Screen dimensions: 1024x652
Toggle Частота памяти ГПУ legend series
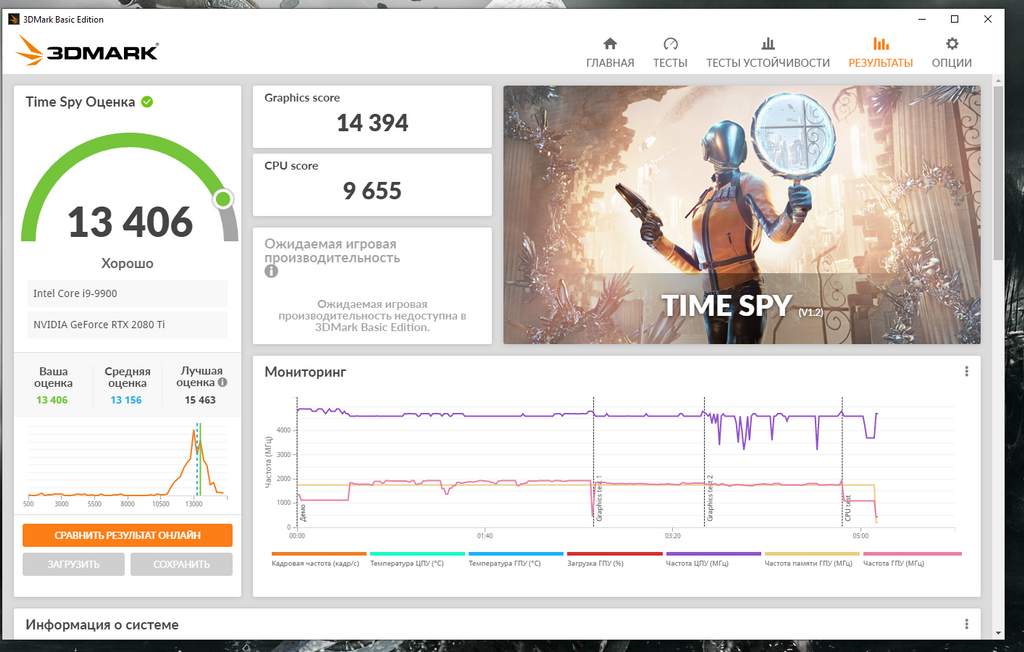(812, 560)
